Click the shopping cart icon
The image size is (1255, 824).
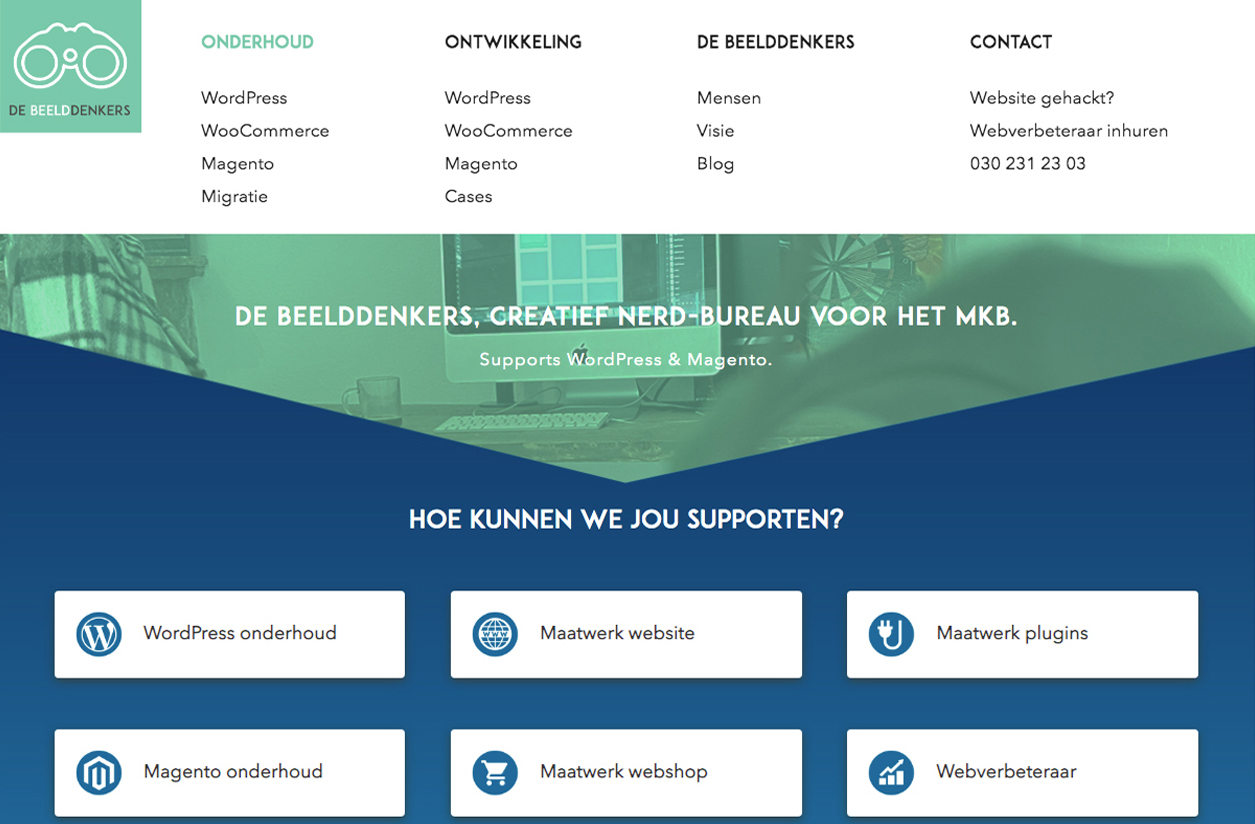click(x=495, y=772)
